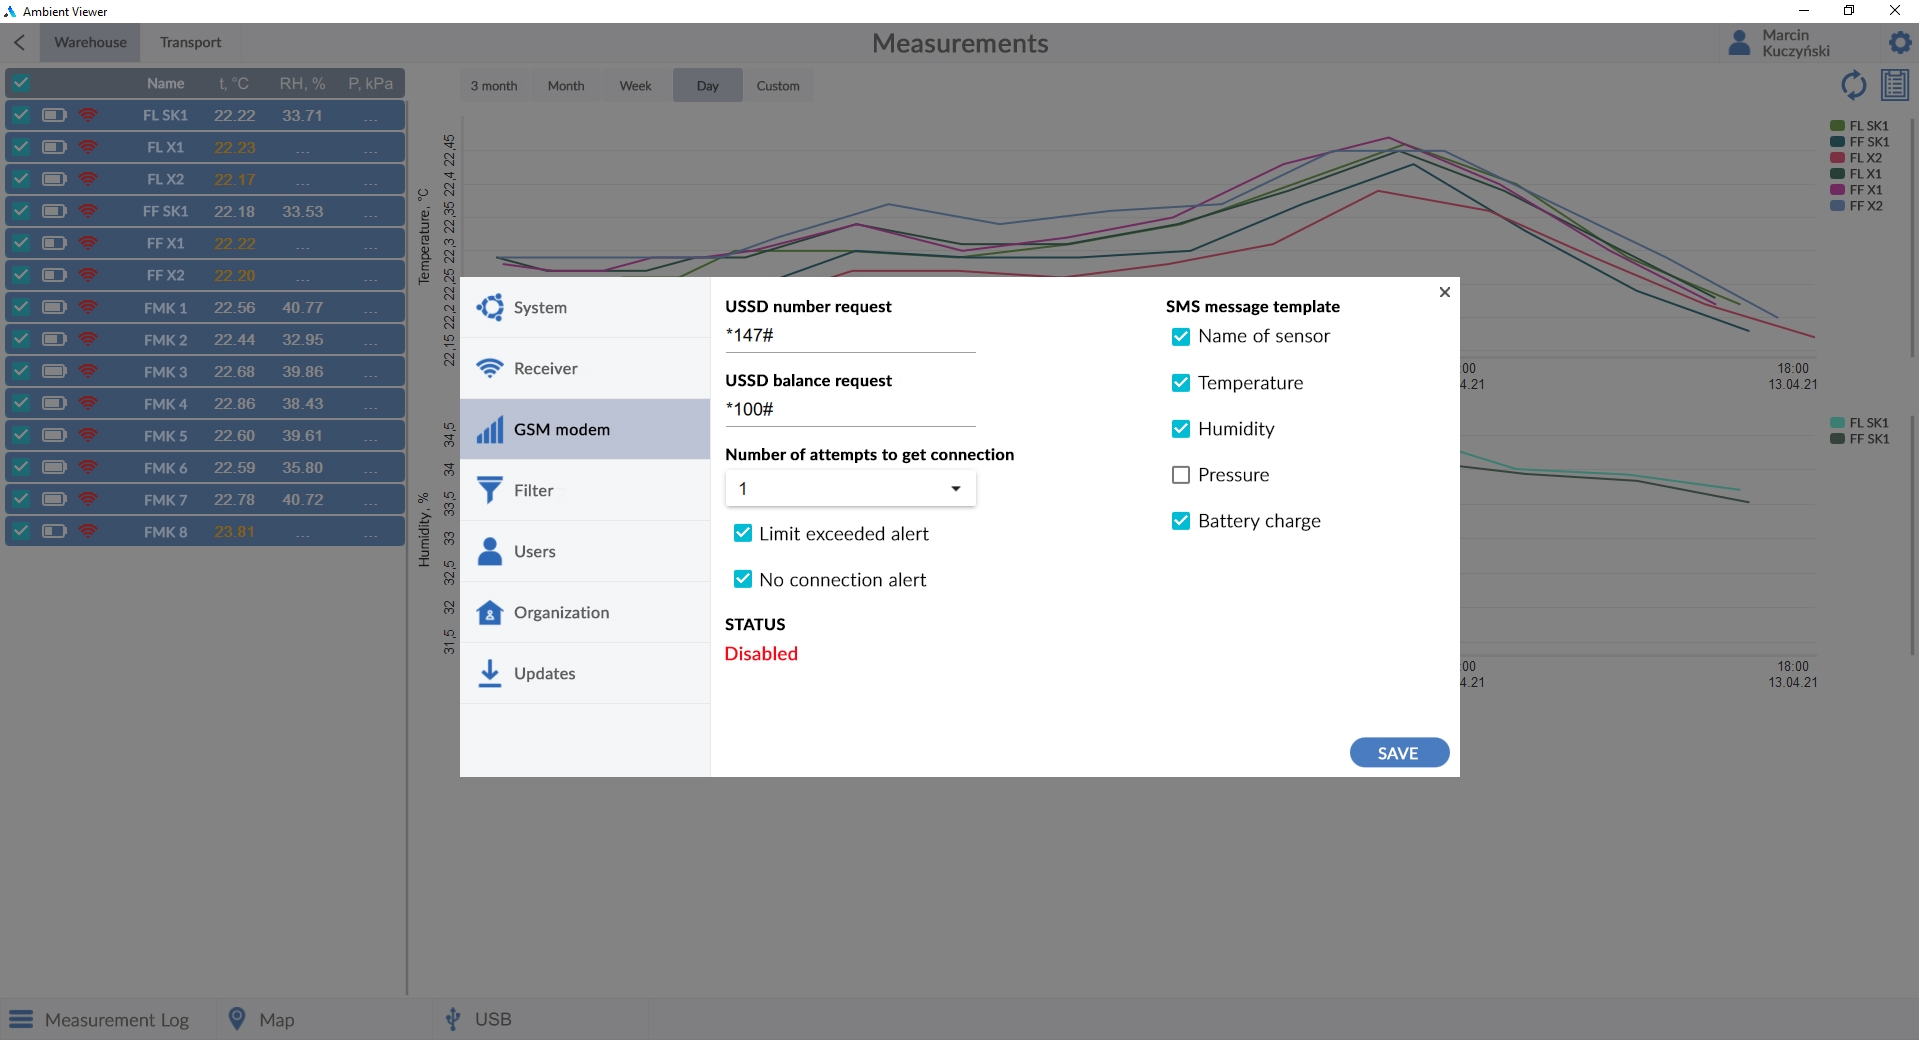Click the FF SK1 legend color swatch
The height and width of the screenshot is (1040, 1919).
point(1837,141)
